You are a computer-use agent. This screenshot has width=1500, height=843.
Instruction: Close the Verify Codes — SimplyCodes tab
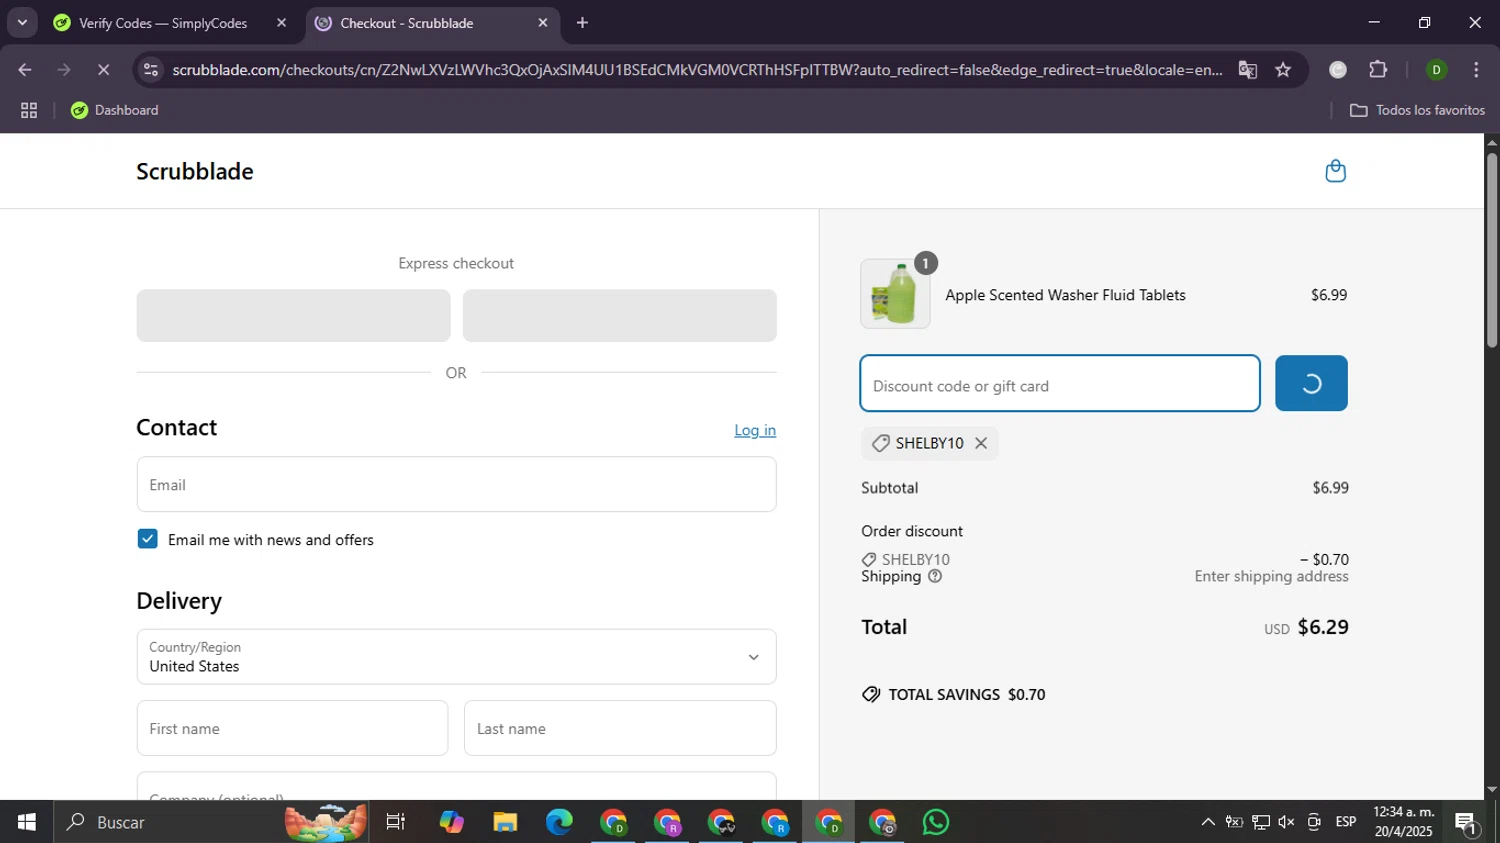pyautogui.click(x=281, y=23)
